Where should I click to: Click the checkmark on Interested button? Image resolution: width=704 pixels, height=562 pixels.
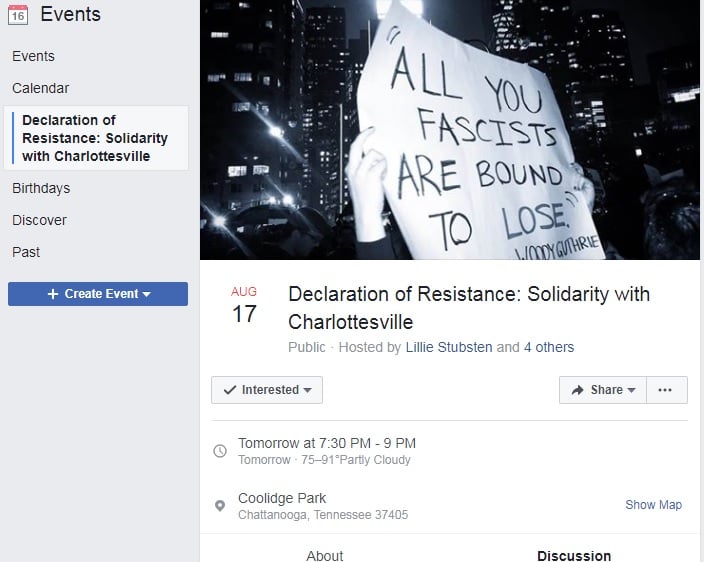pos(230,390)
